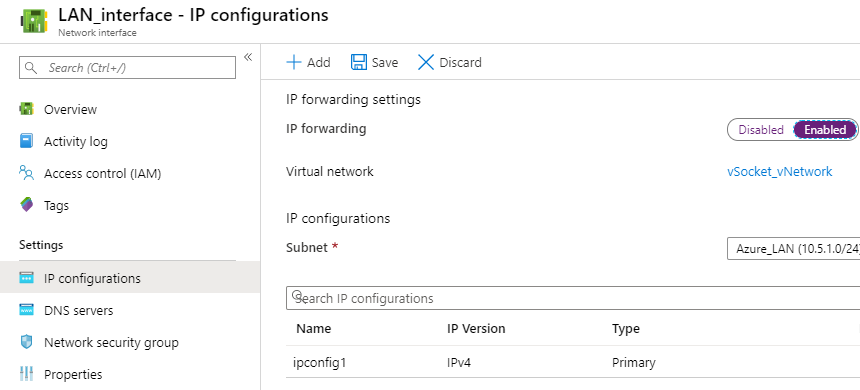
Task: Click the Tags icon
Action: [x=26, y=205]
